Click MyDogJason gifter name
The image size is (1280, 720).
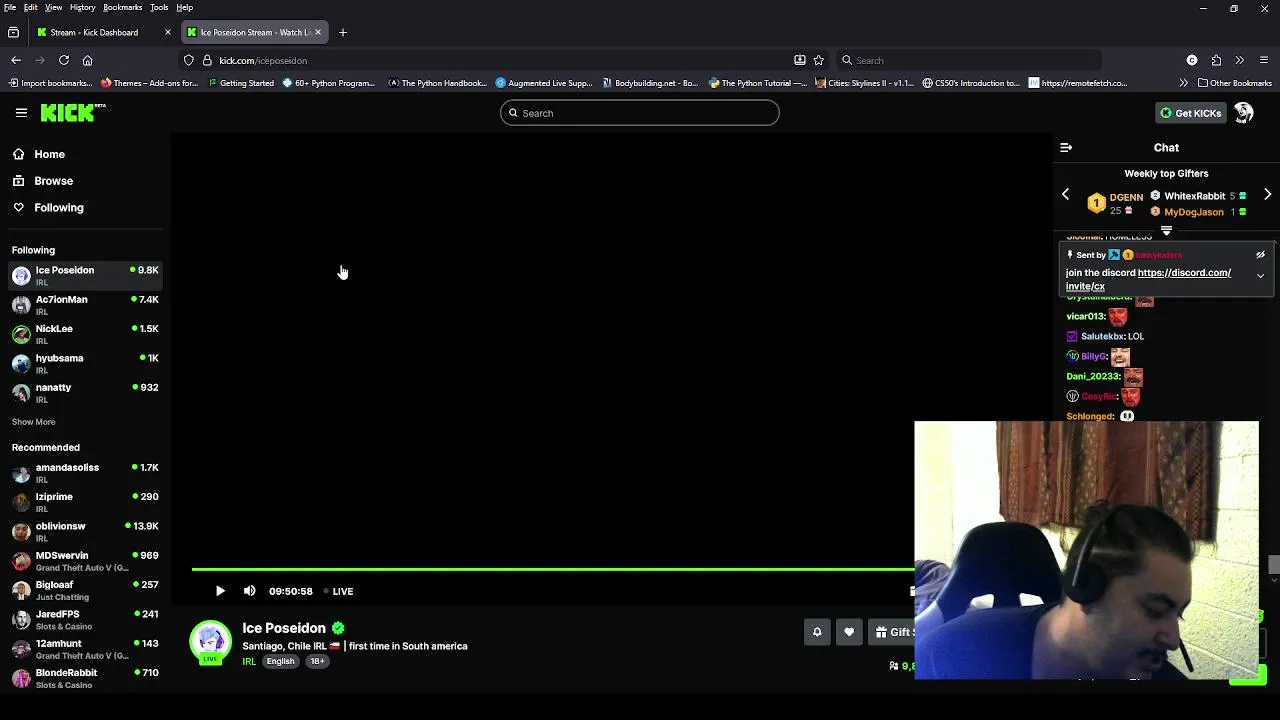[x=1194, y=212]
